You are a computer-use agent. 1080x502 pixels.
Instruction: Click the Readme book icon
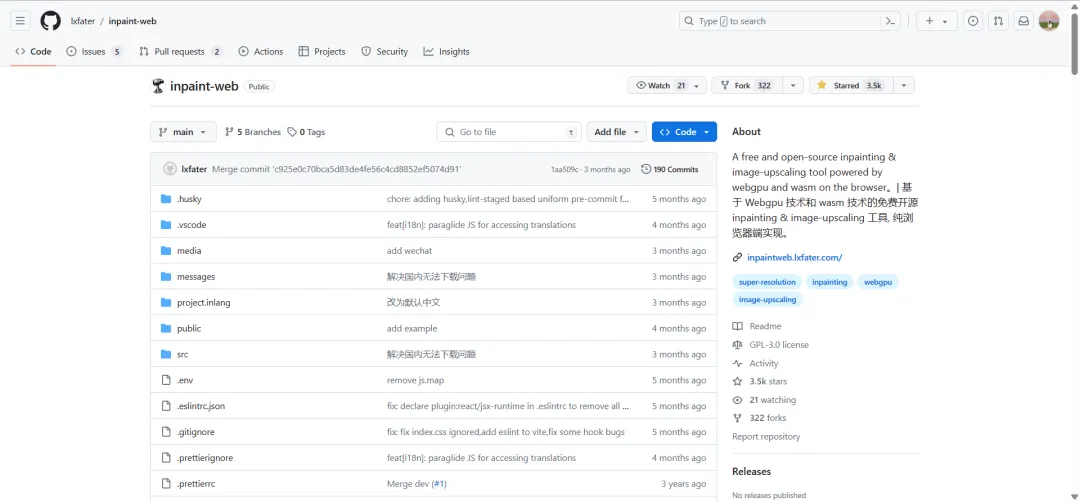pos(737,326)
